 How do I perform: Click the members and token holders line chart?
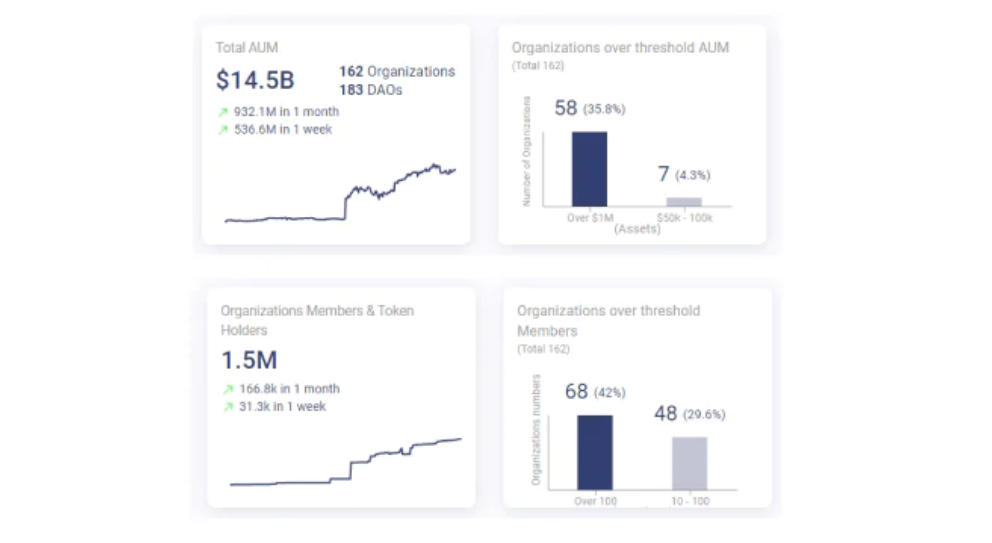click(345, 462)
